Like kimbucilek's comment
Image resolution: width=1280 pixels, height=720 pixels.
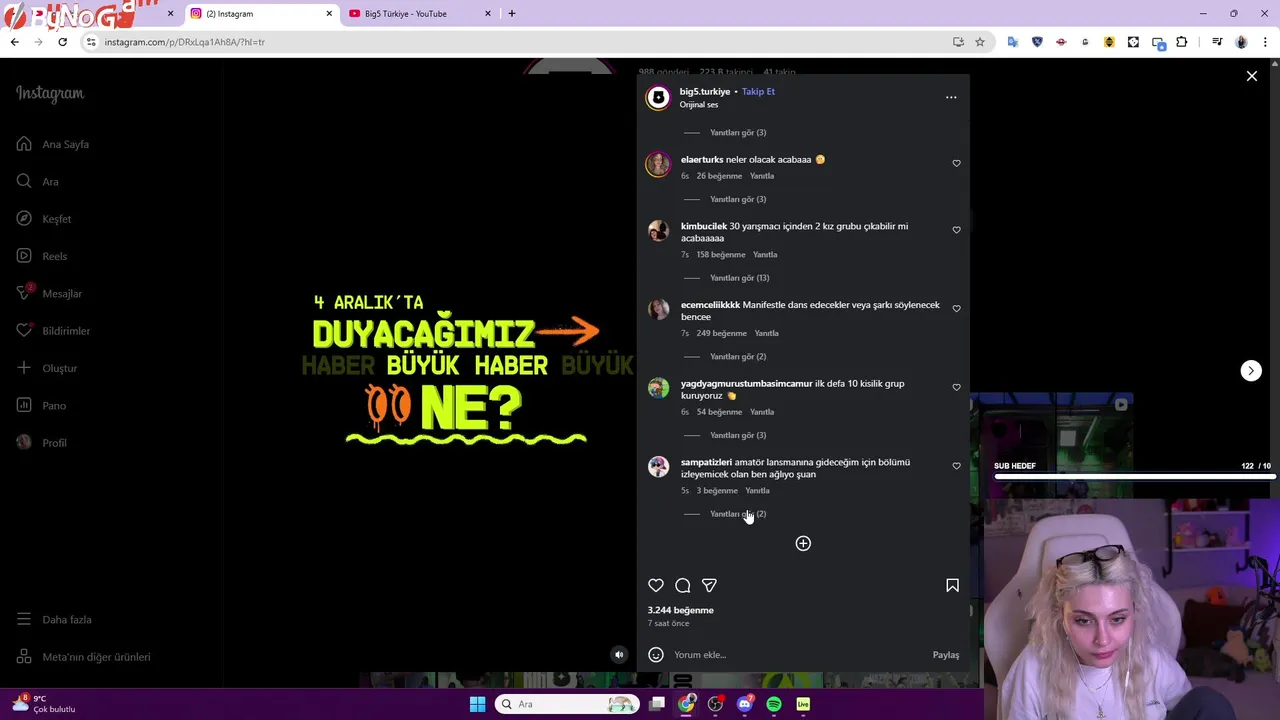[956, 230]
